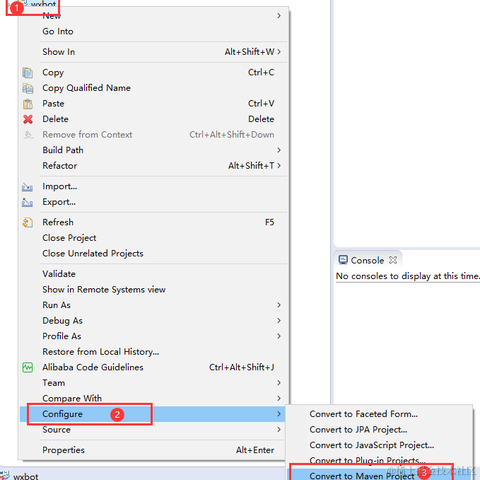Click the Copy icon in context menu
Image resolution: width=480 pixels, height=480 pixels.
(28, 73)
